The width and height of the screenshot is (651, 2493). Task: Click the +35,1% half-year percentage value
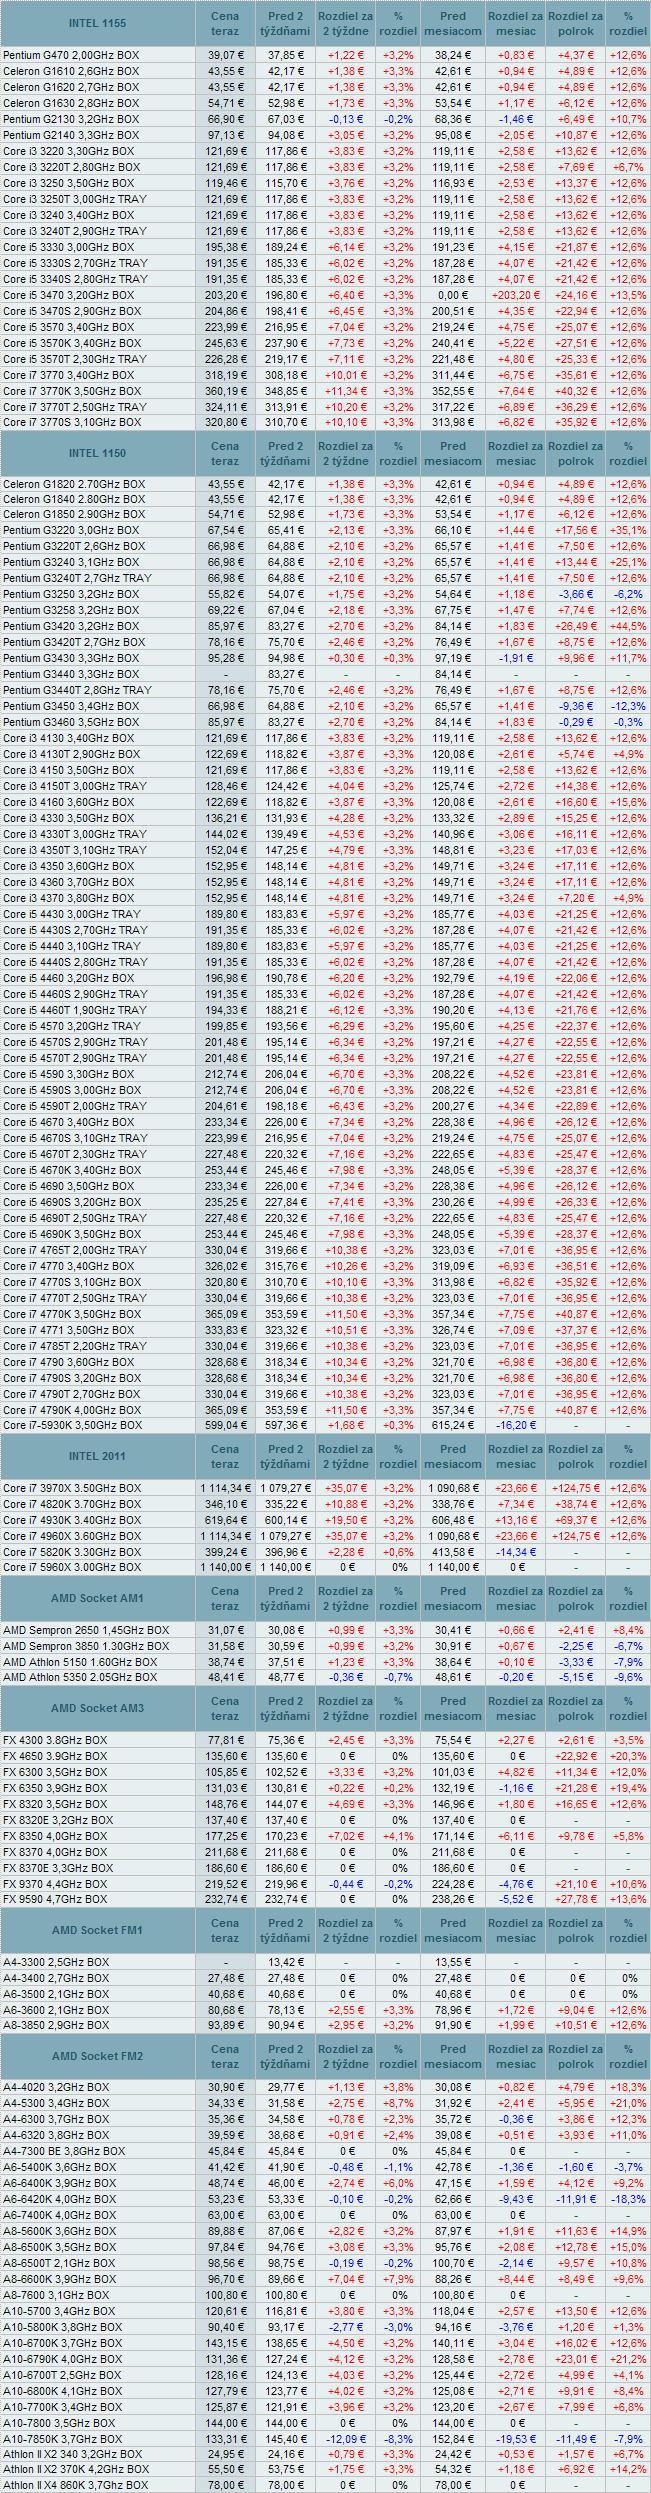pos(628,530)
